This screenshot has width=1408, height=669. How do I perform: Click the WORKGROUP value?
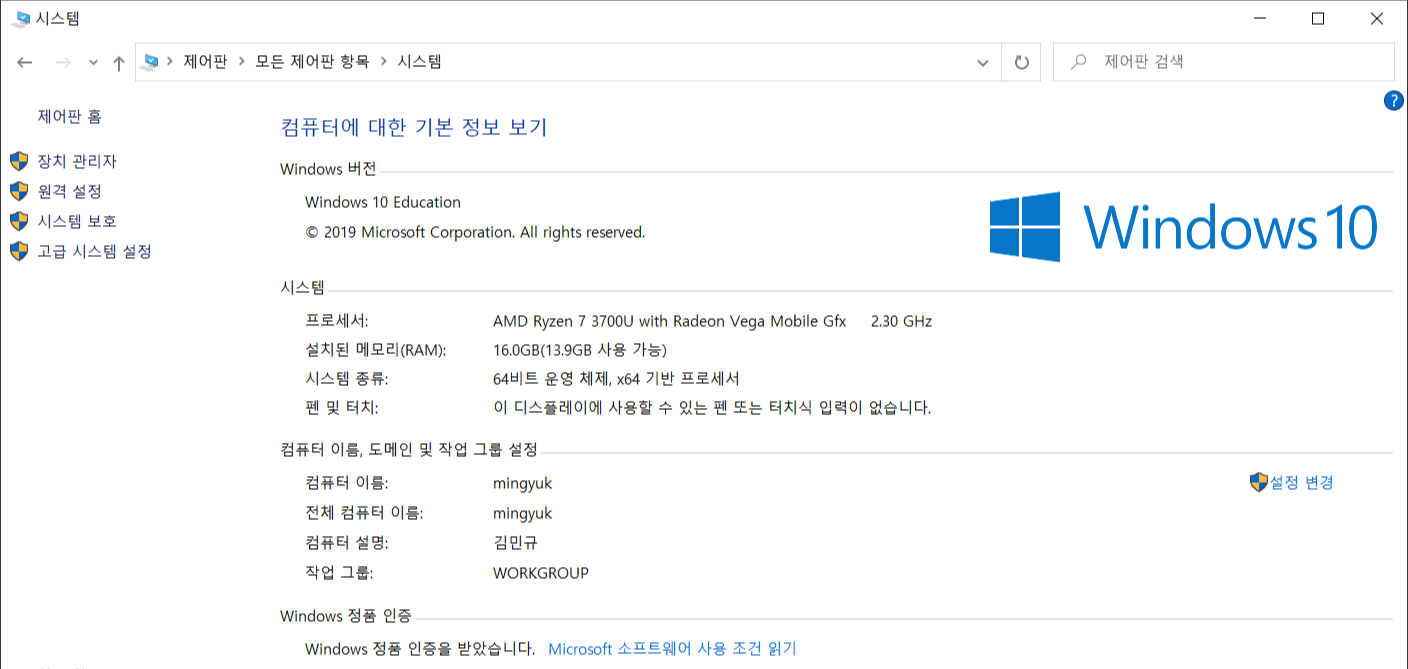[x=541, y=573]
